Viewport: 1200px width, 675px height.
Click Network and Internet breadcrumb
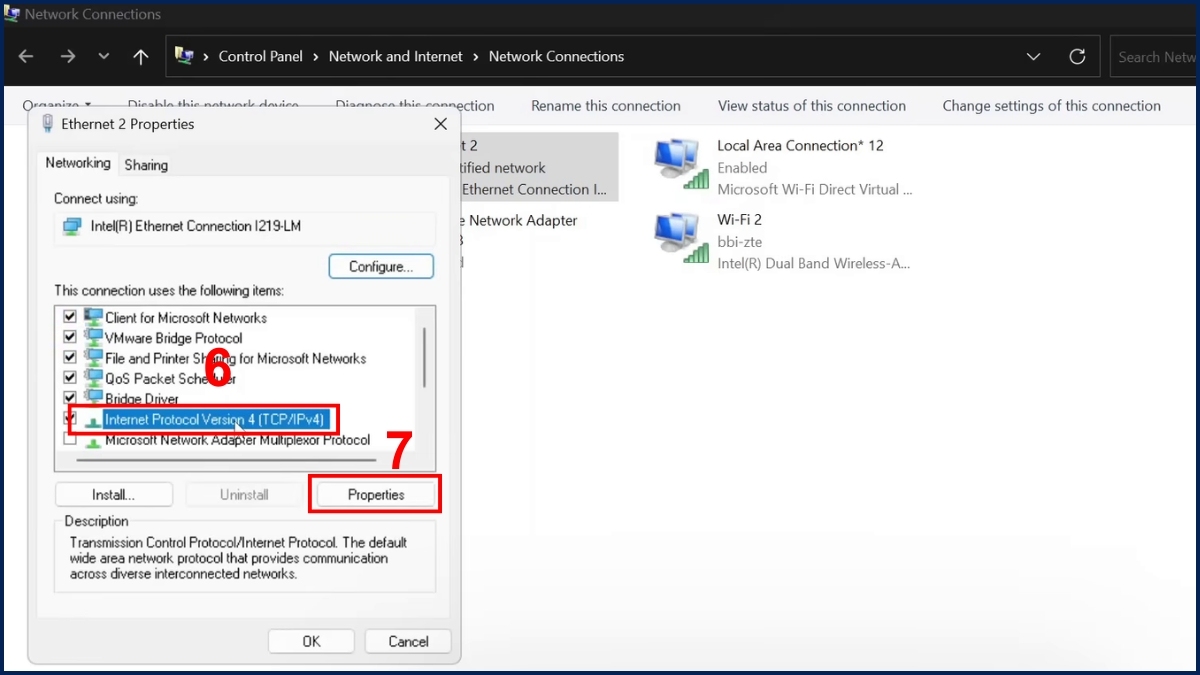click(395, 57)
